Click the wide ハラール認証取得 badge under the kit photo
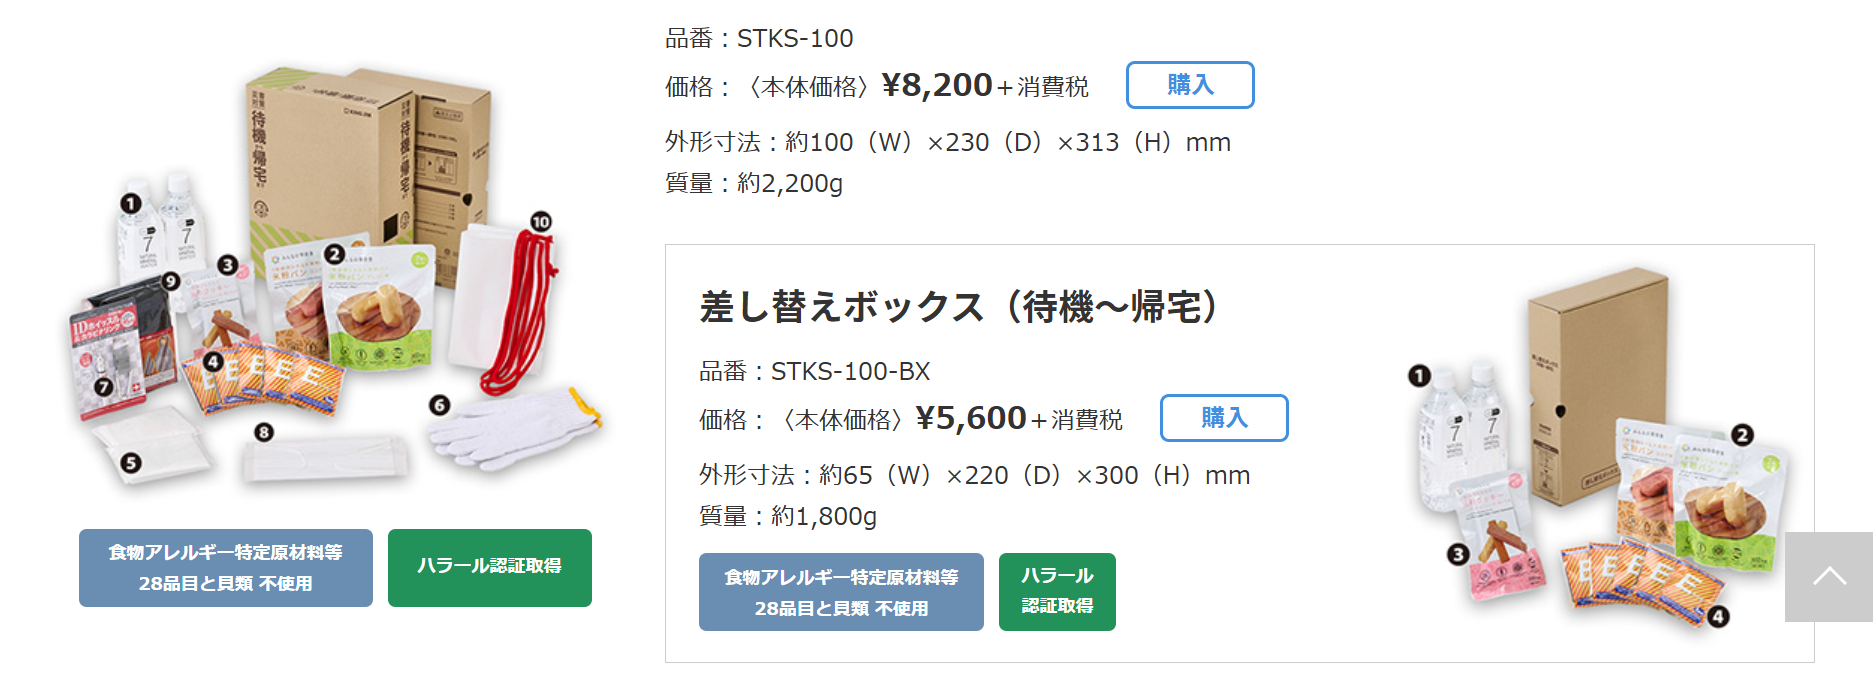The height and width of the screenshot is (682, 1873). 489,567
